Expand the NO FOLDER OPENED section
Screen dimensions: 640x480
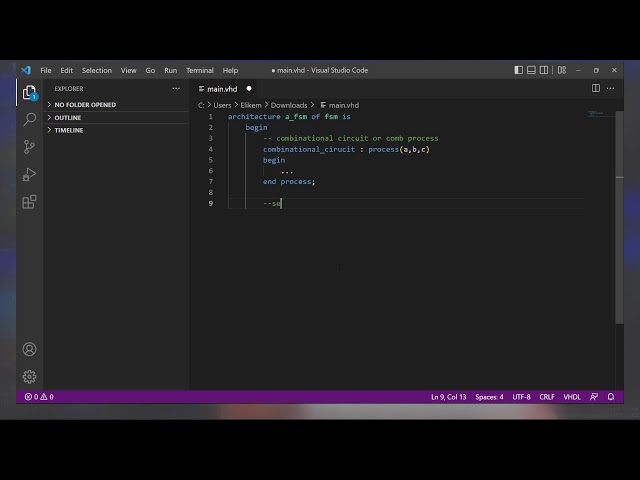[x=116, y=105]
